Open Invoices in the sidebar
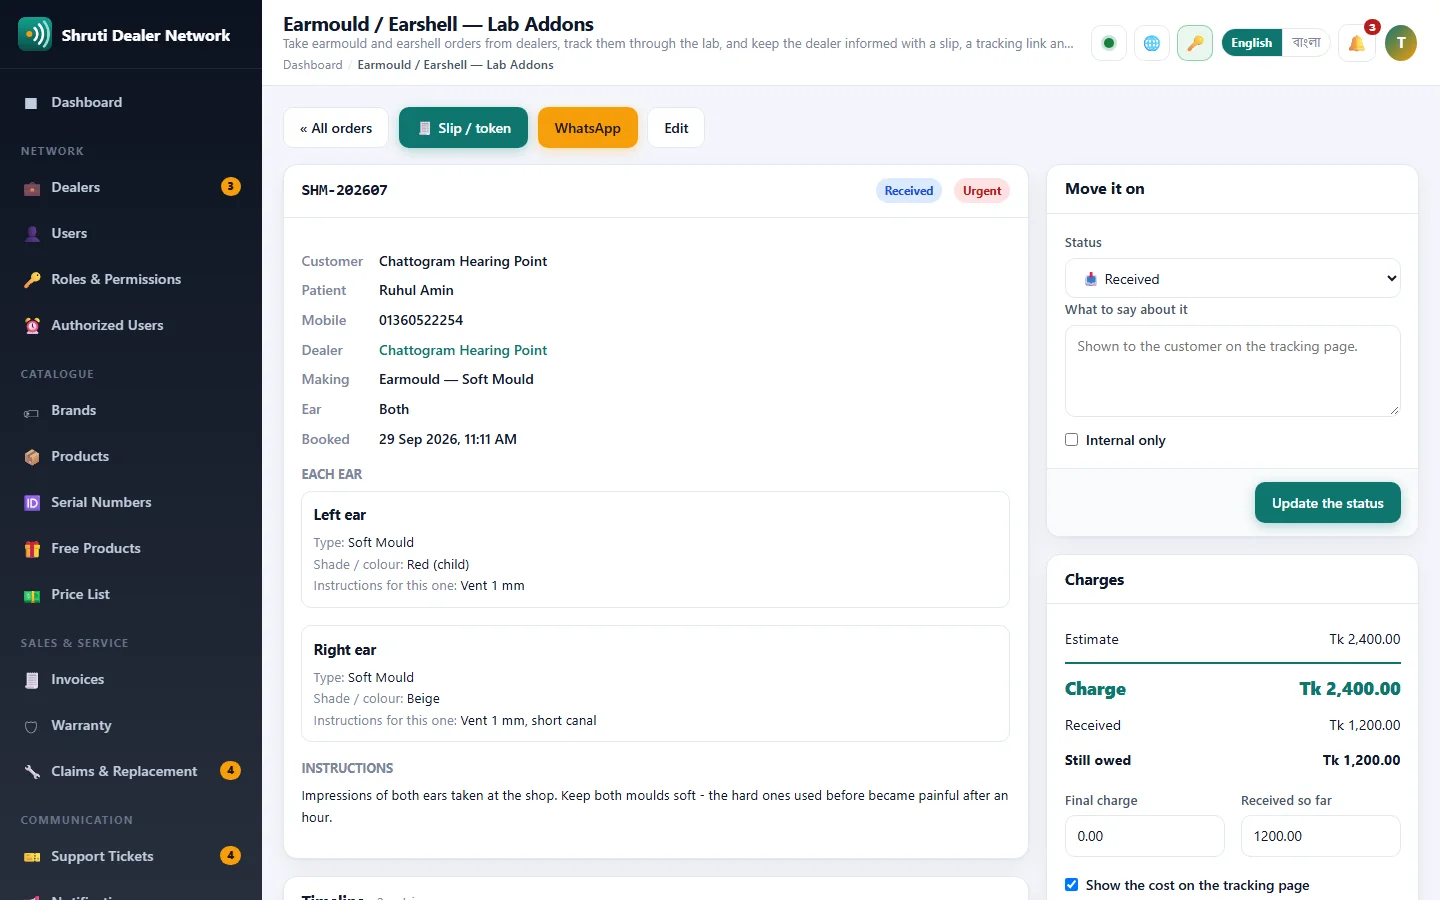1440x900 pixels. click(130, 679)
